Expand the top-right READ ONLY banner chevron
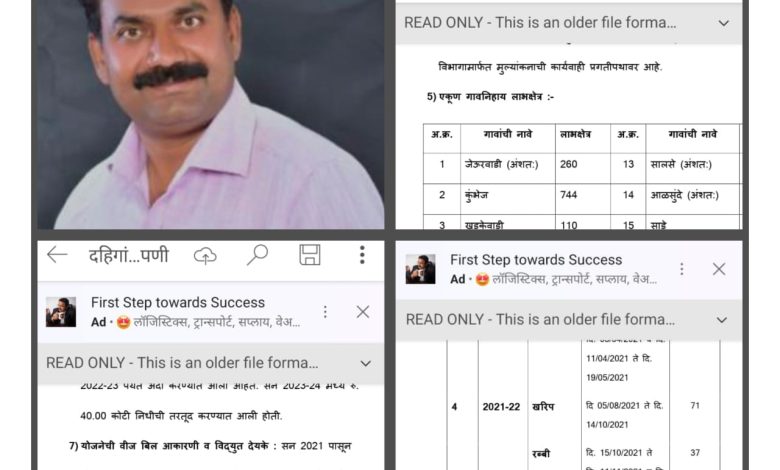The image size is (780, 470). (724, 23)
